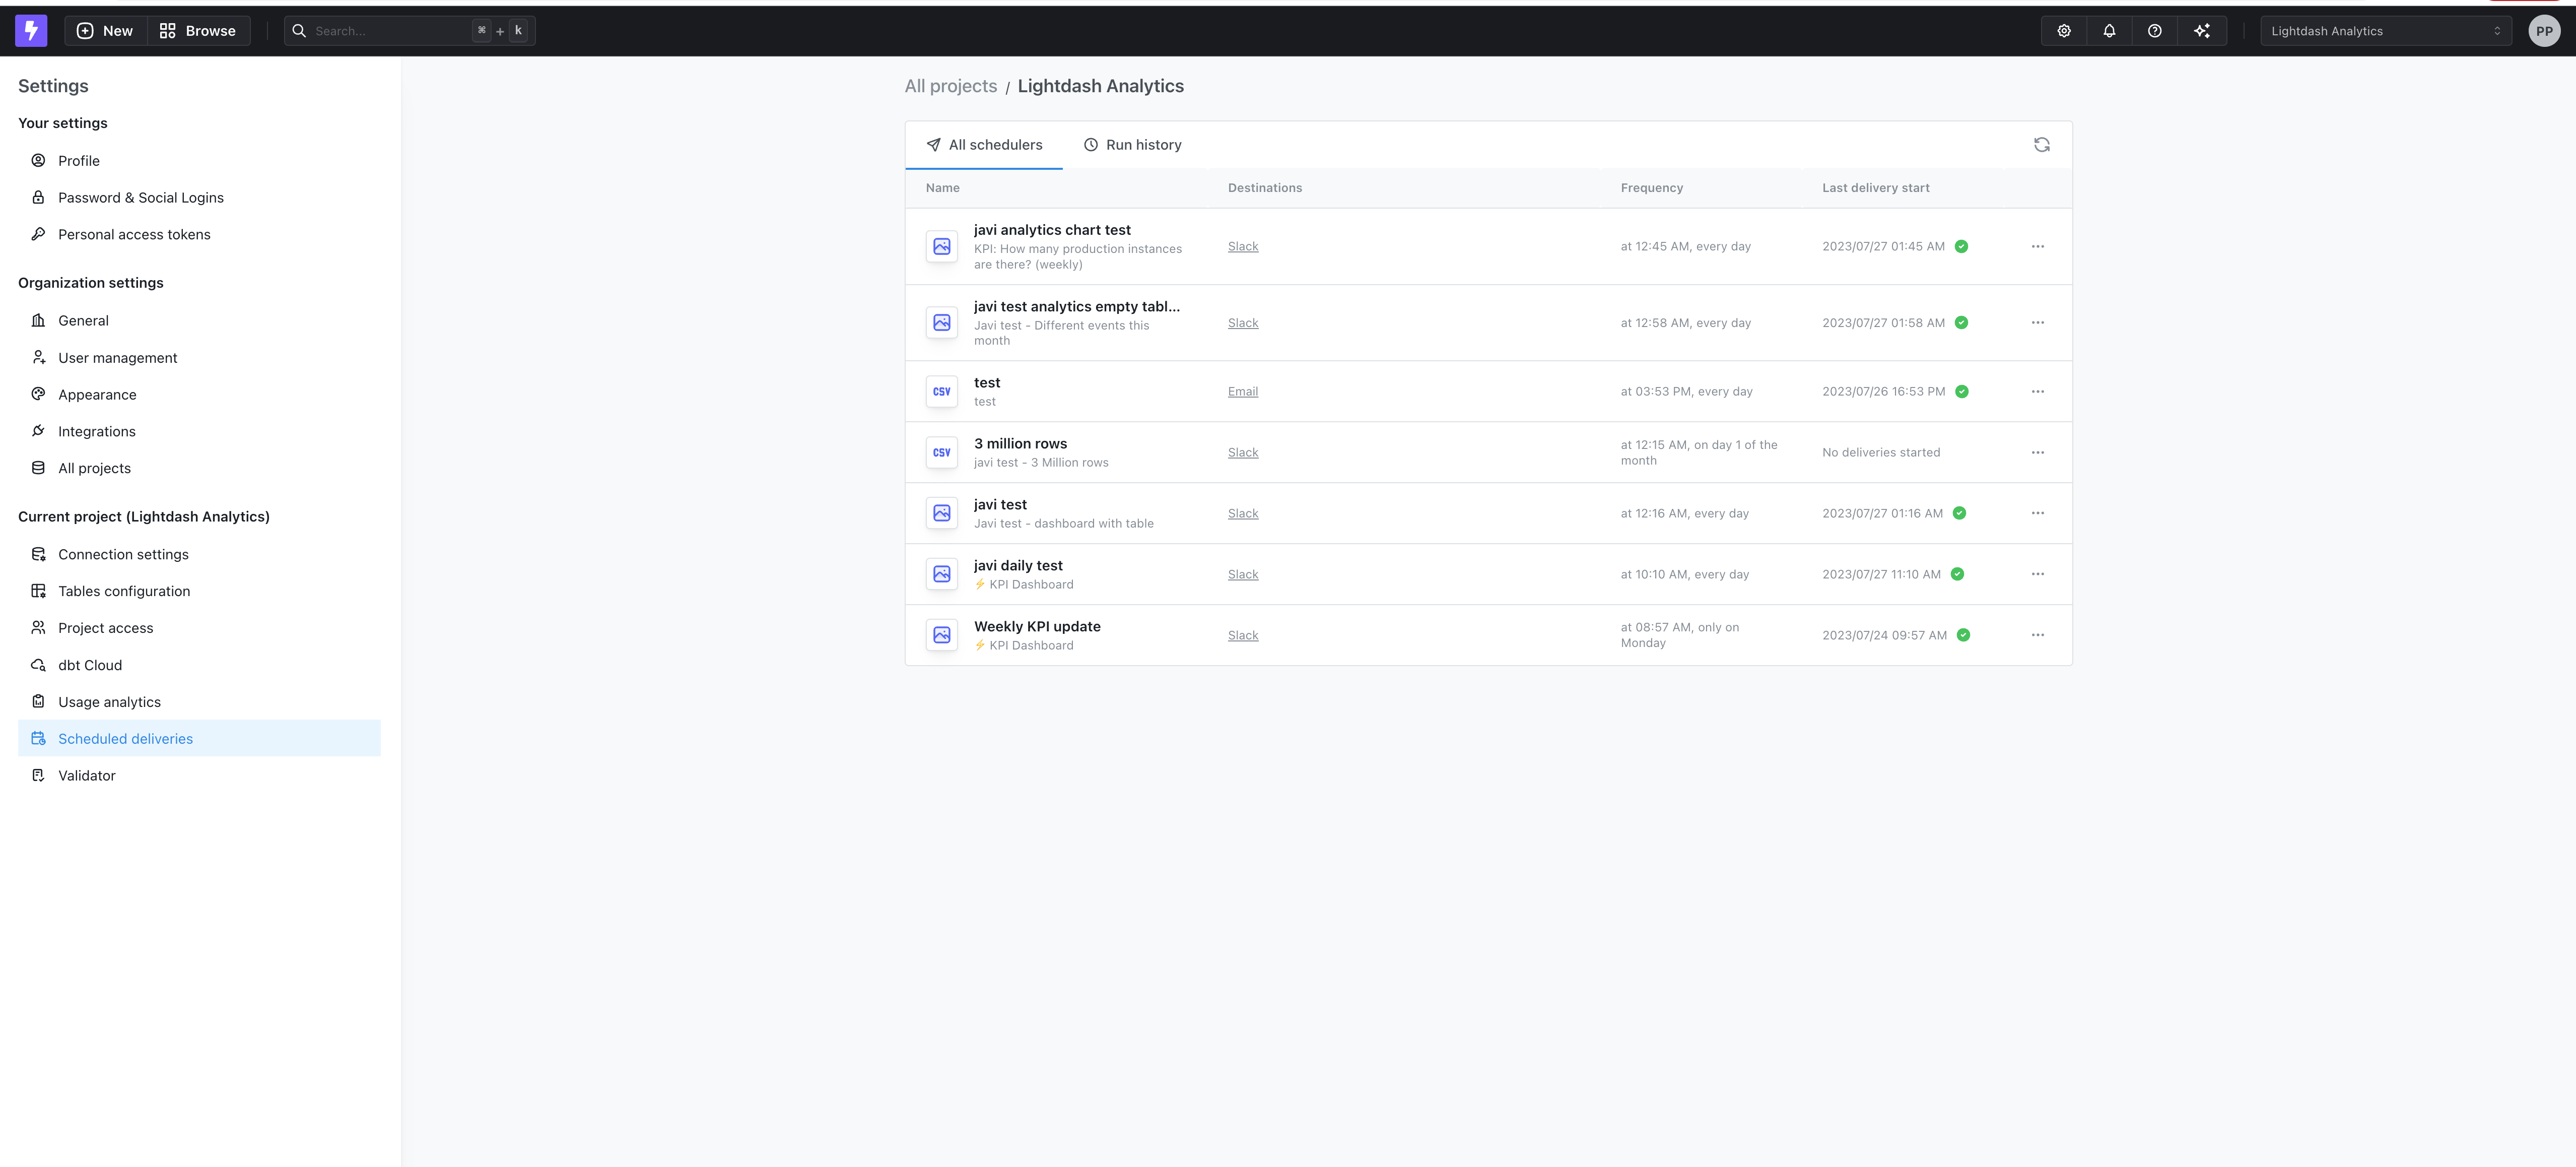Image resolution: width=2576 pixels, height=1167 pixels.
Task: Click the image icon next to javi daily test
Action: [941, 573]
